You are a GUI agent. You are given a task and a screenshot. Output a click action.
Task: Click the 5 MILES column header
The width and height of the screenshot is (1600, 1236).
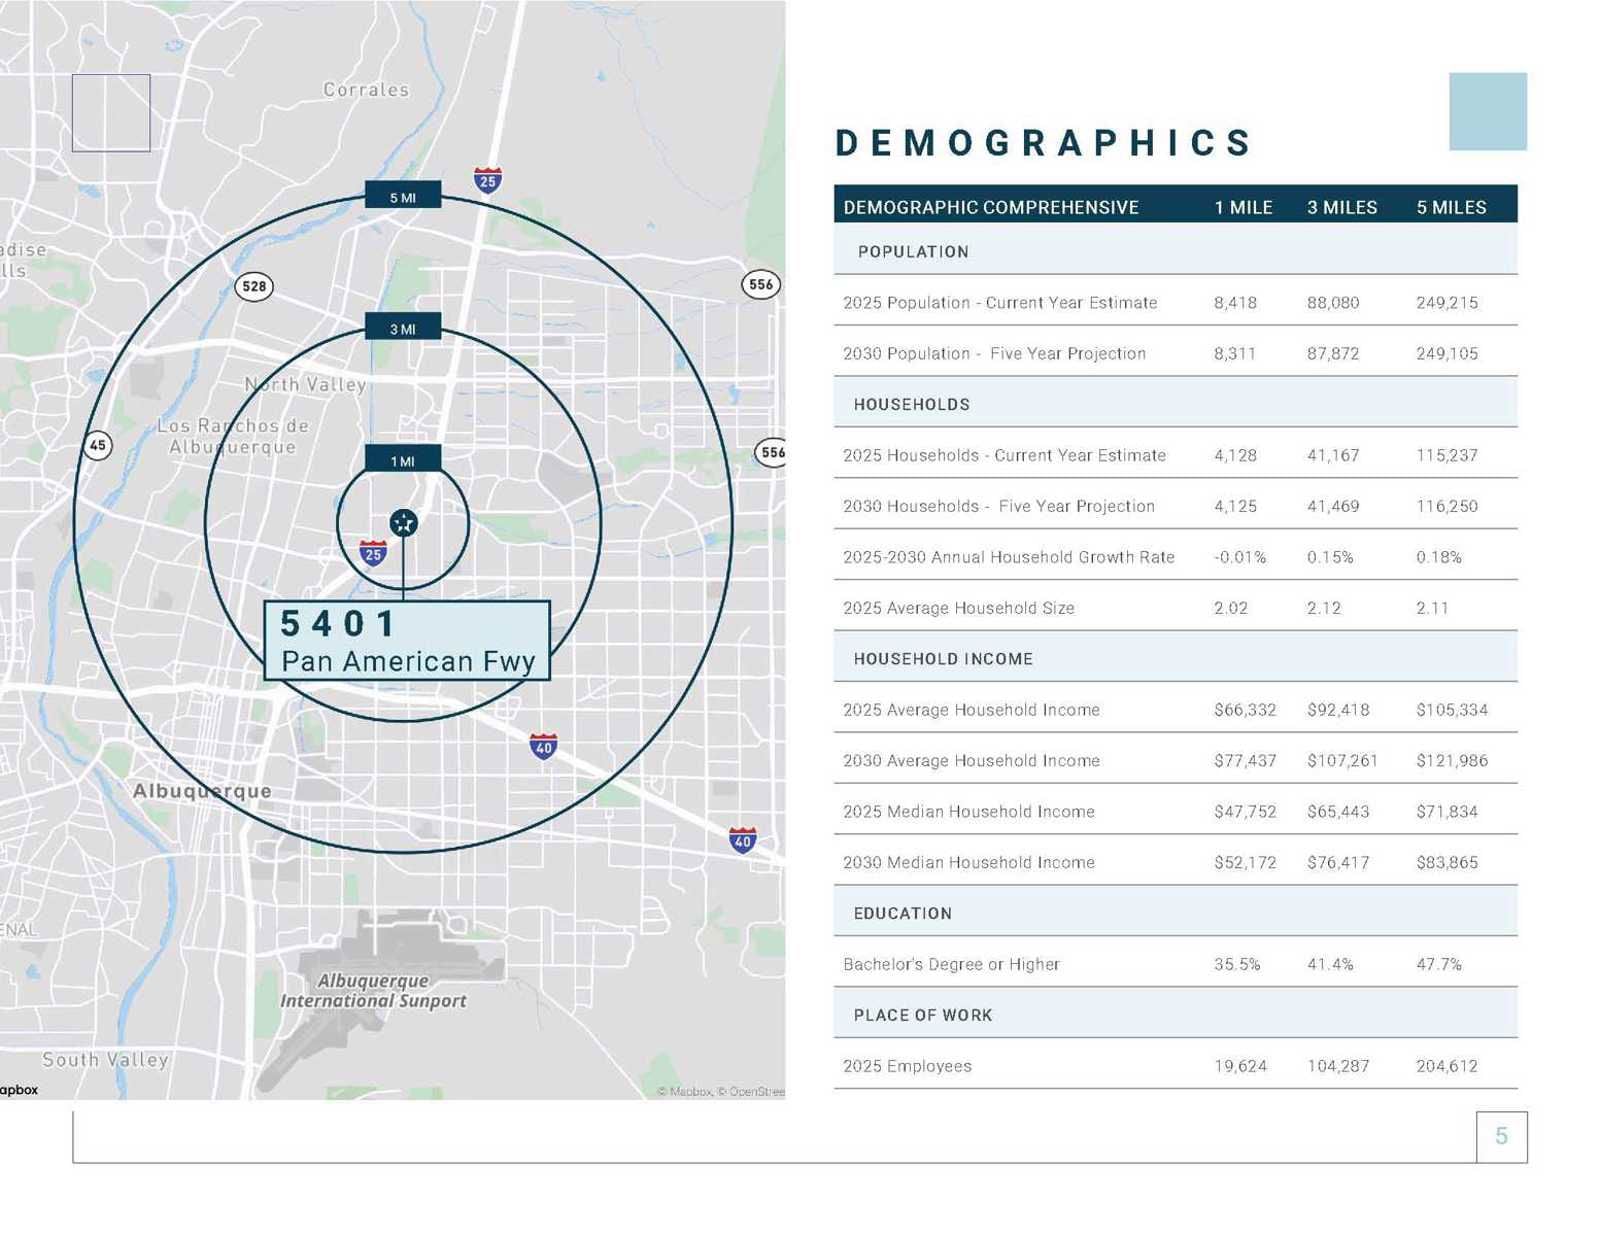point(1451,207)
